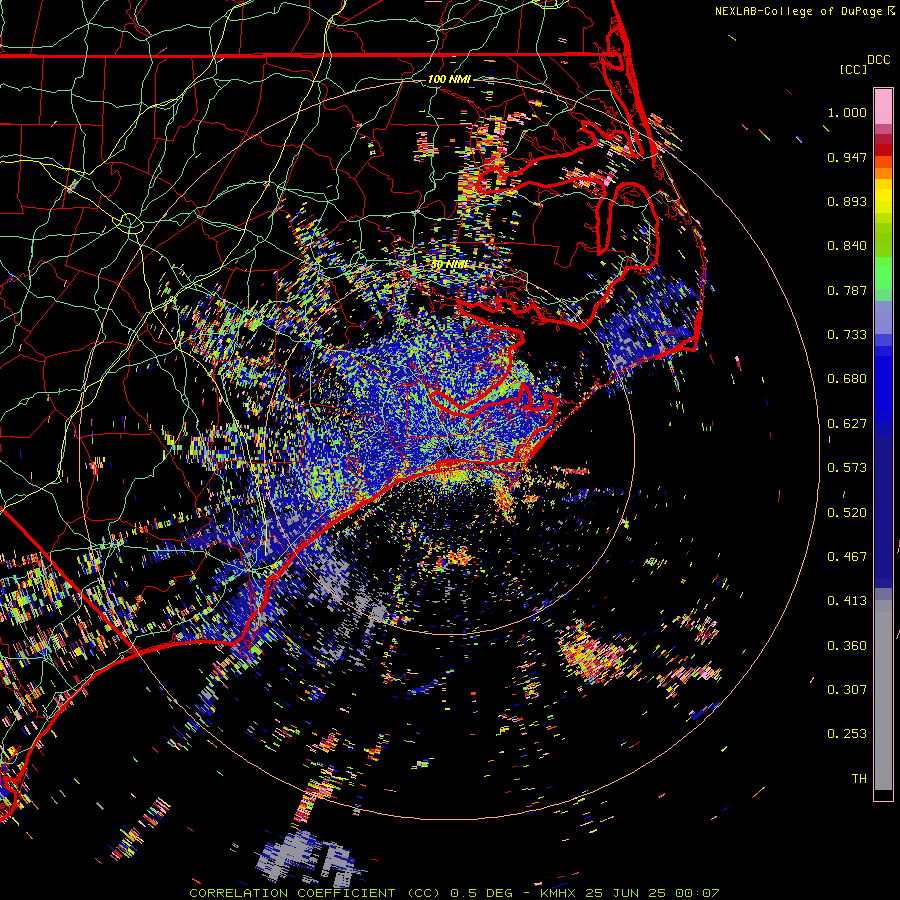Click the 50 NMI range ring label
The width and height of the screenshot is (900, 900).
[449, 265]
